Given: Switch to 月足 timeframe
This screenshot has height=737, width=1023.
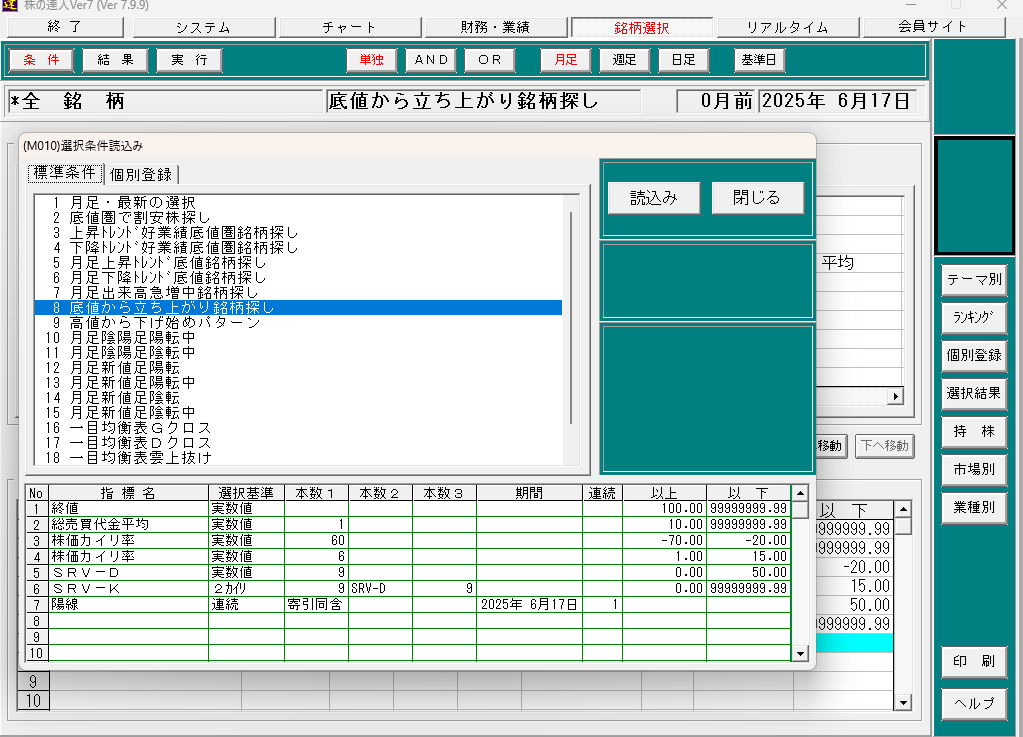Looking at the screenshot, I should tap(566, 60).
